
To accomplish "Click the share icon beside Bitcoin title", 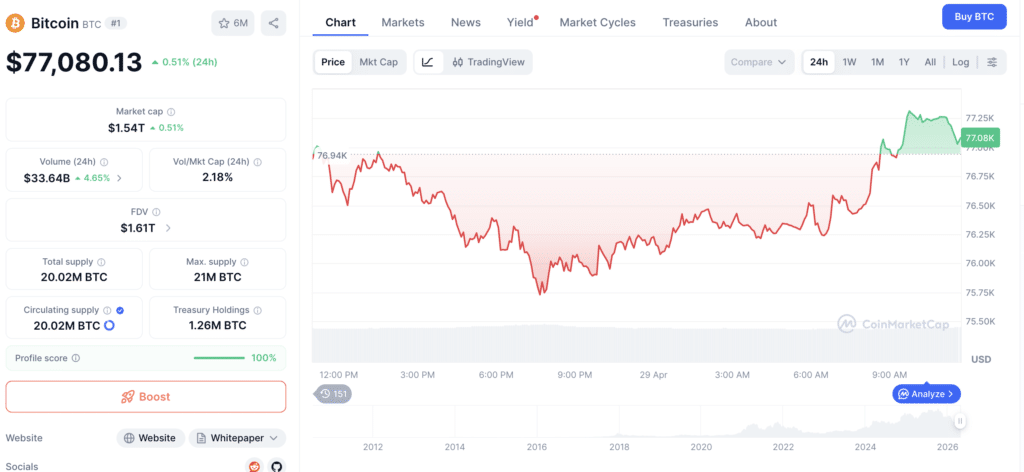I will [273, 23].
